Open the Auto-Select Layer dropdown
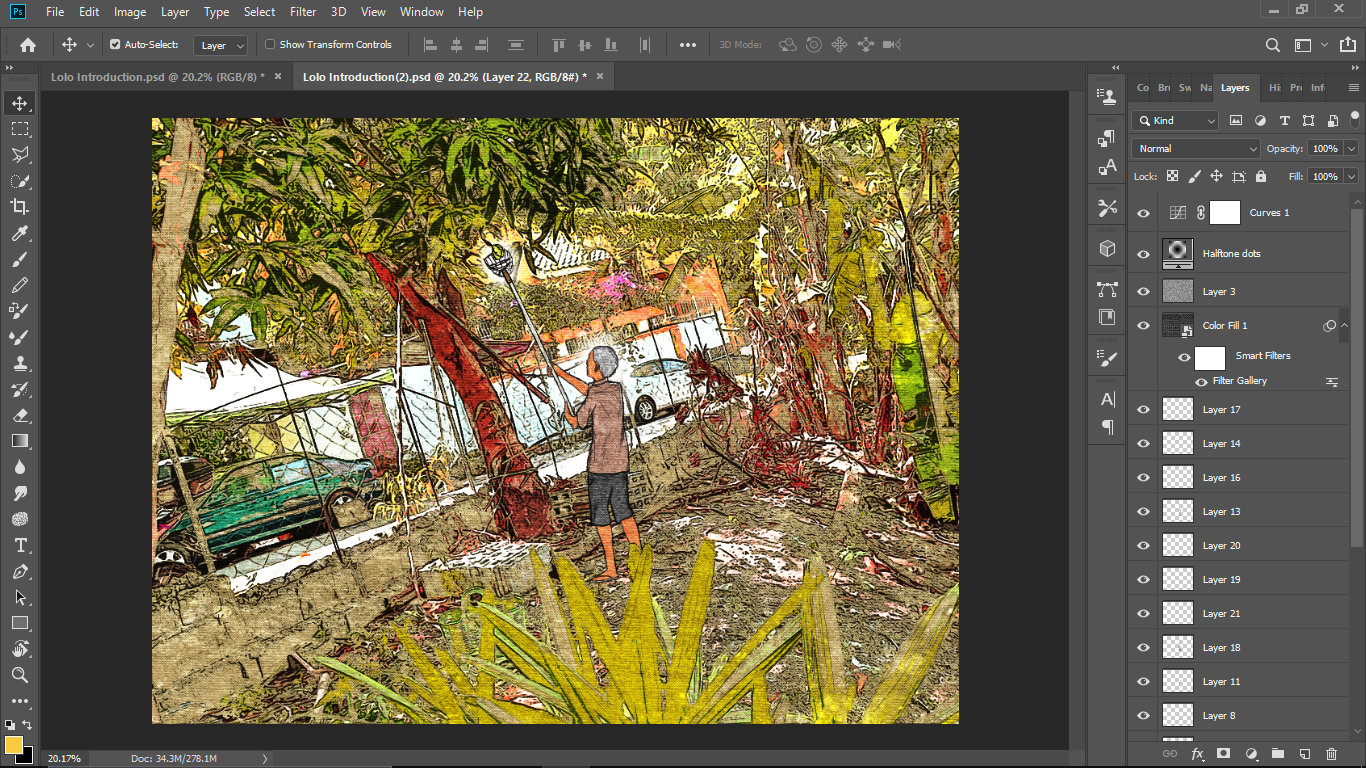The width and height of the screenshot is (1366, 768). click(x=221, y=45)
